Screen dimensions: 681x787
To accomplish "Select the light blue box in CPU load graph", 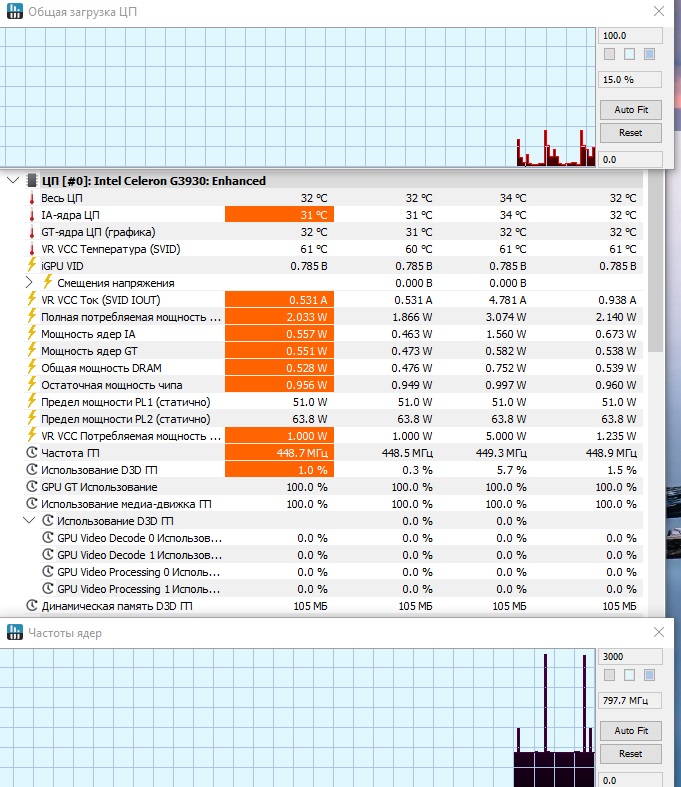I will pyautogui.click(x=629, y=54).
